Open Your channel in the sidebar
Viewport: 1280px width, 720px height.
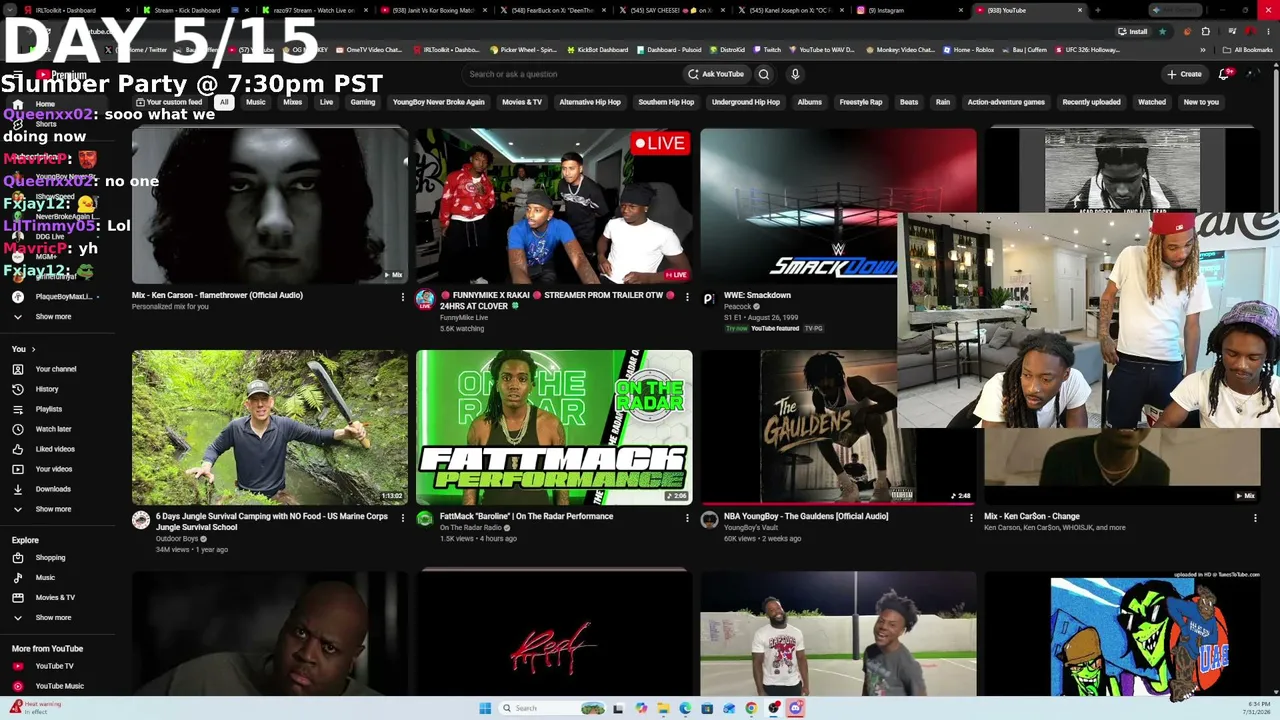(56, 369)
